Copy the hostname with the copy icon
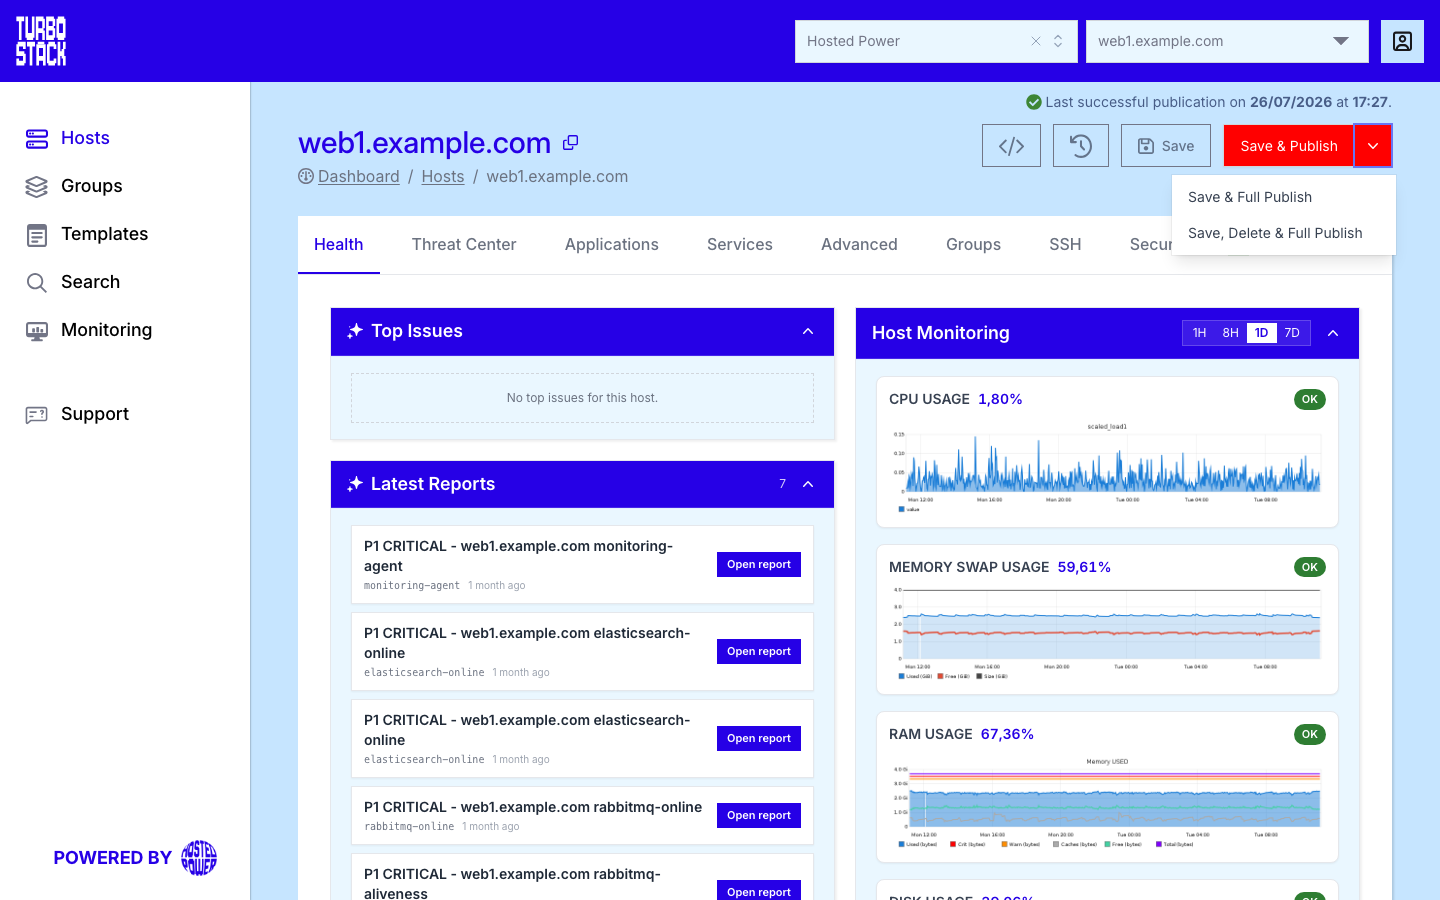Screen dimensions: 1440x900 pyautogui.click(x=570, y=143)
